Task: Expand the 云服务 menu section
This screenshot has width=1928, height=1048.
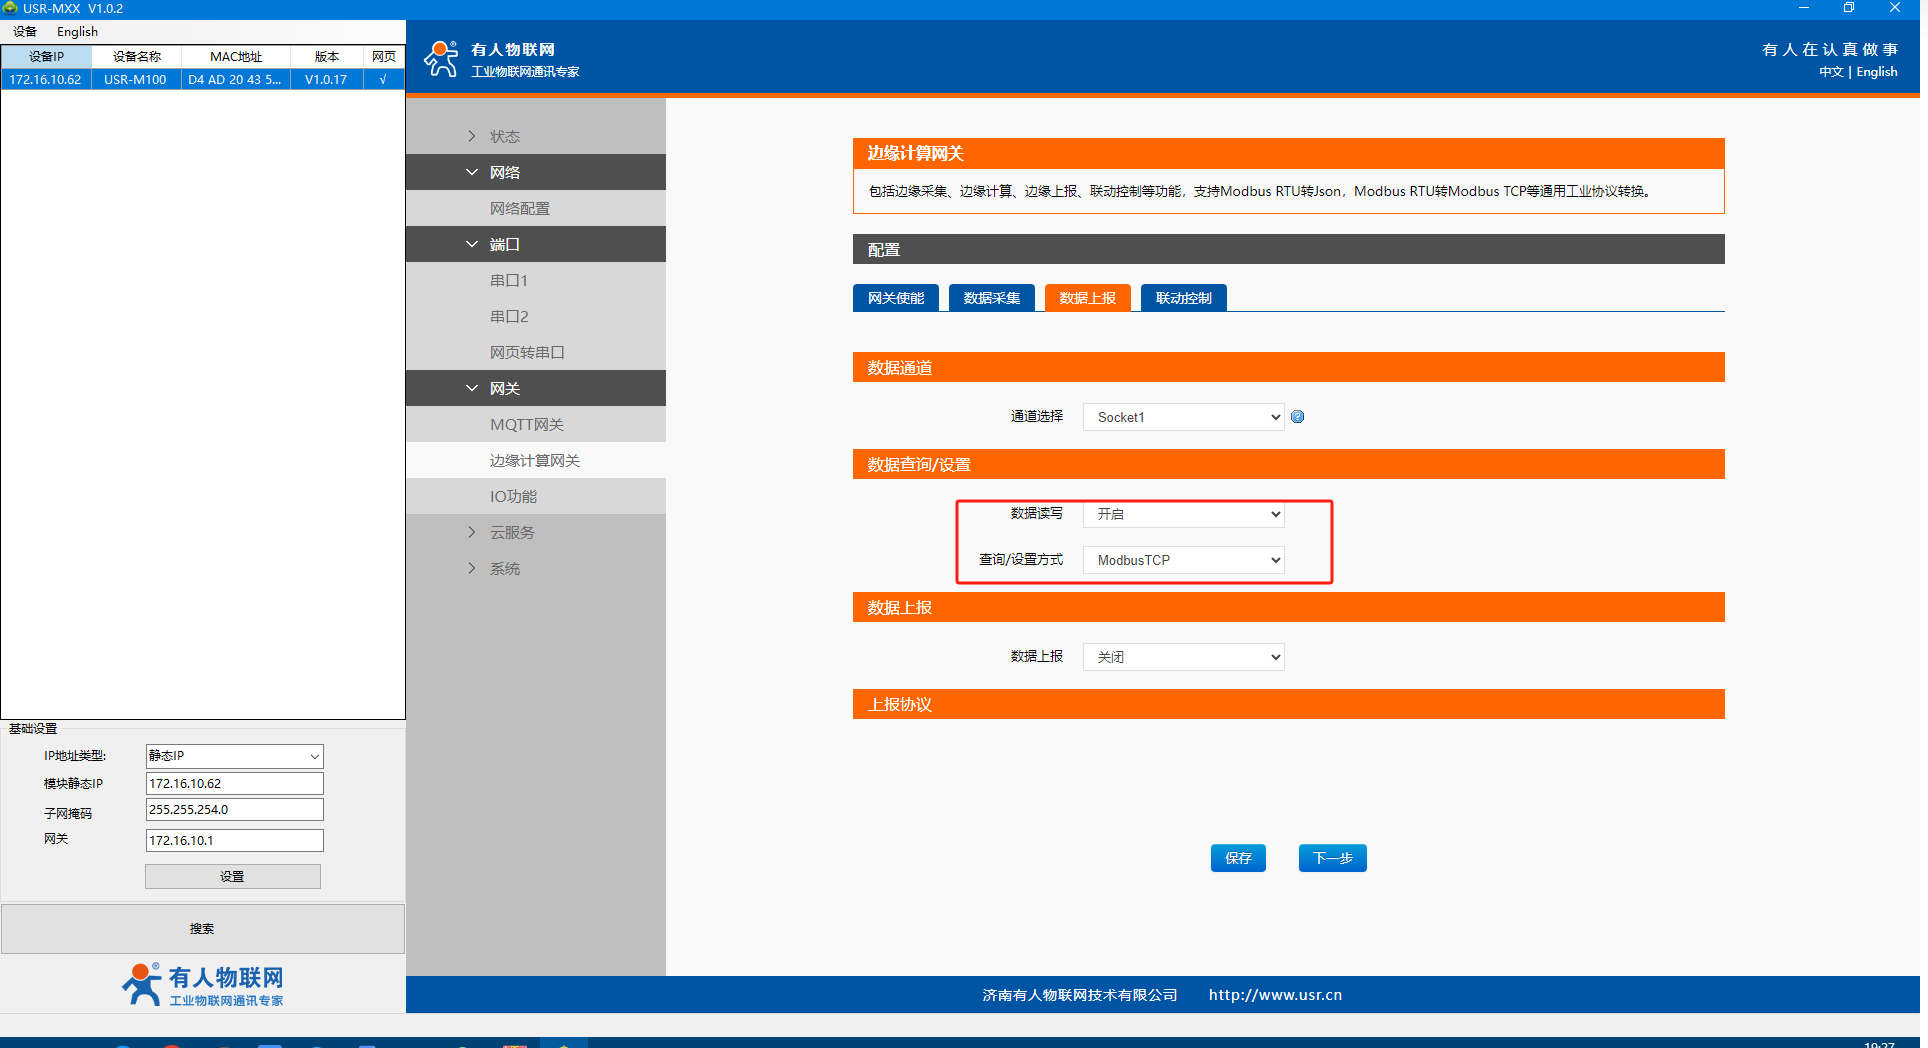Action: click(511, 532)
